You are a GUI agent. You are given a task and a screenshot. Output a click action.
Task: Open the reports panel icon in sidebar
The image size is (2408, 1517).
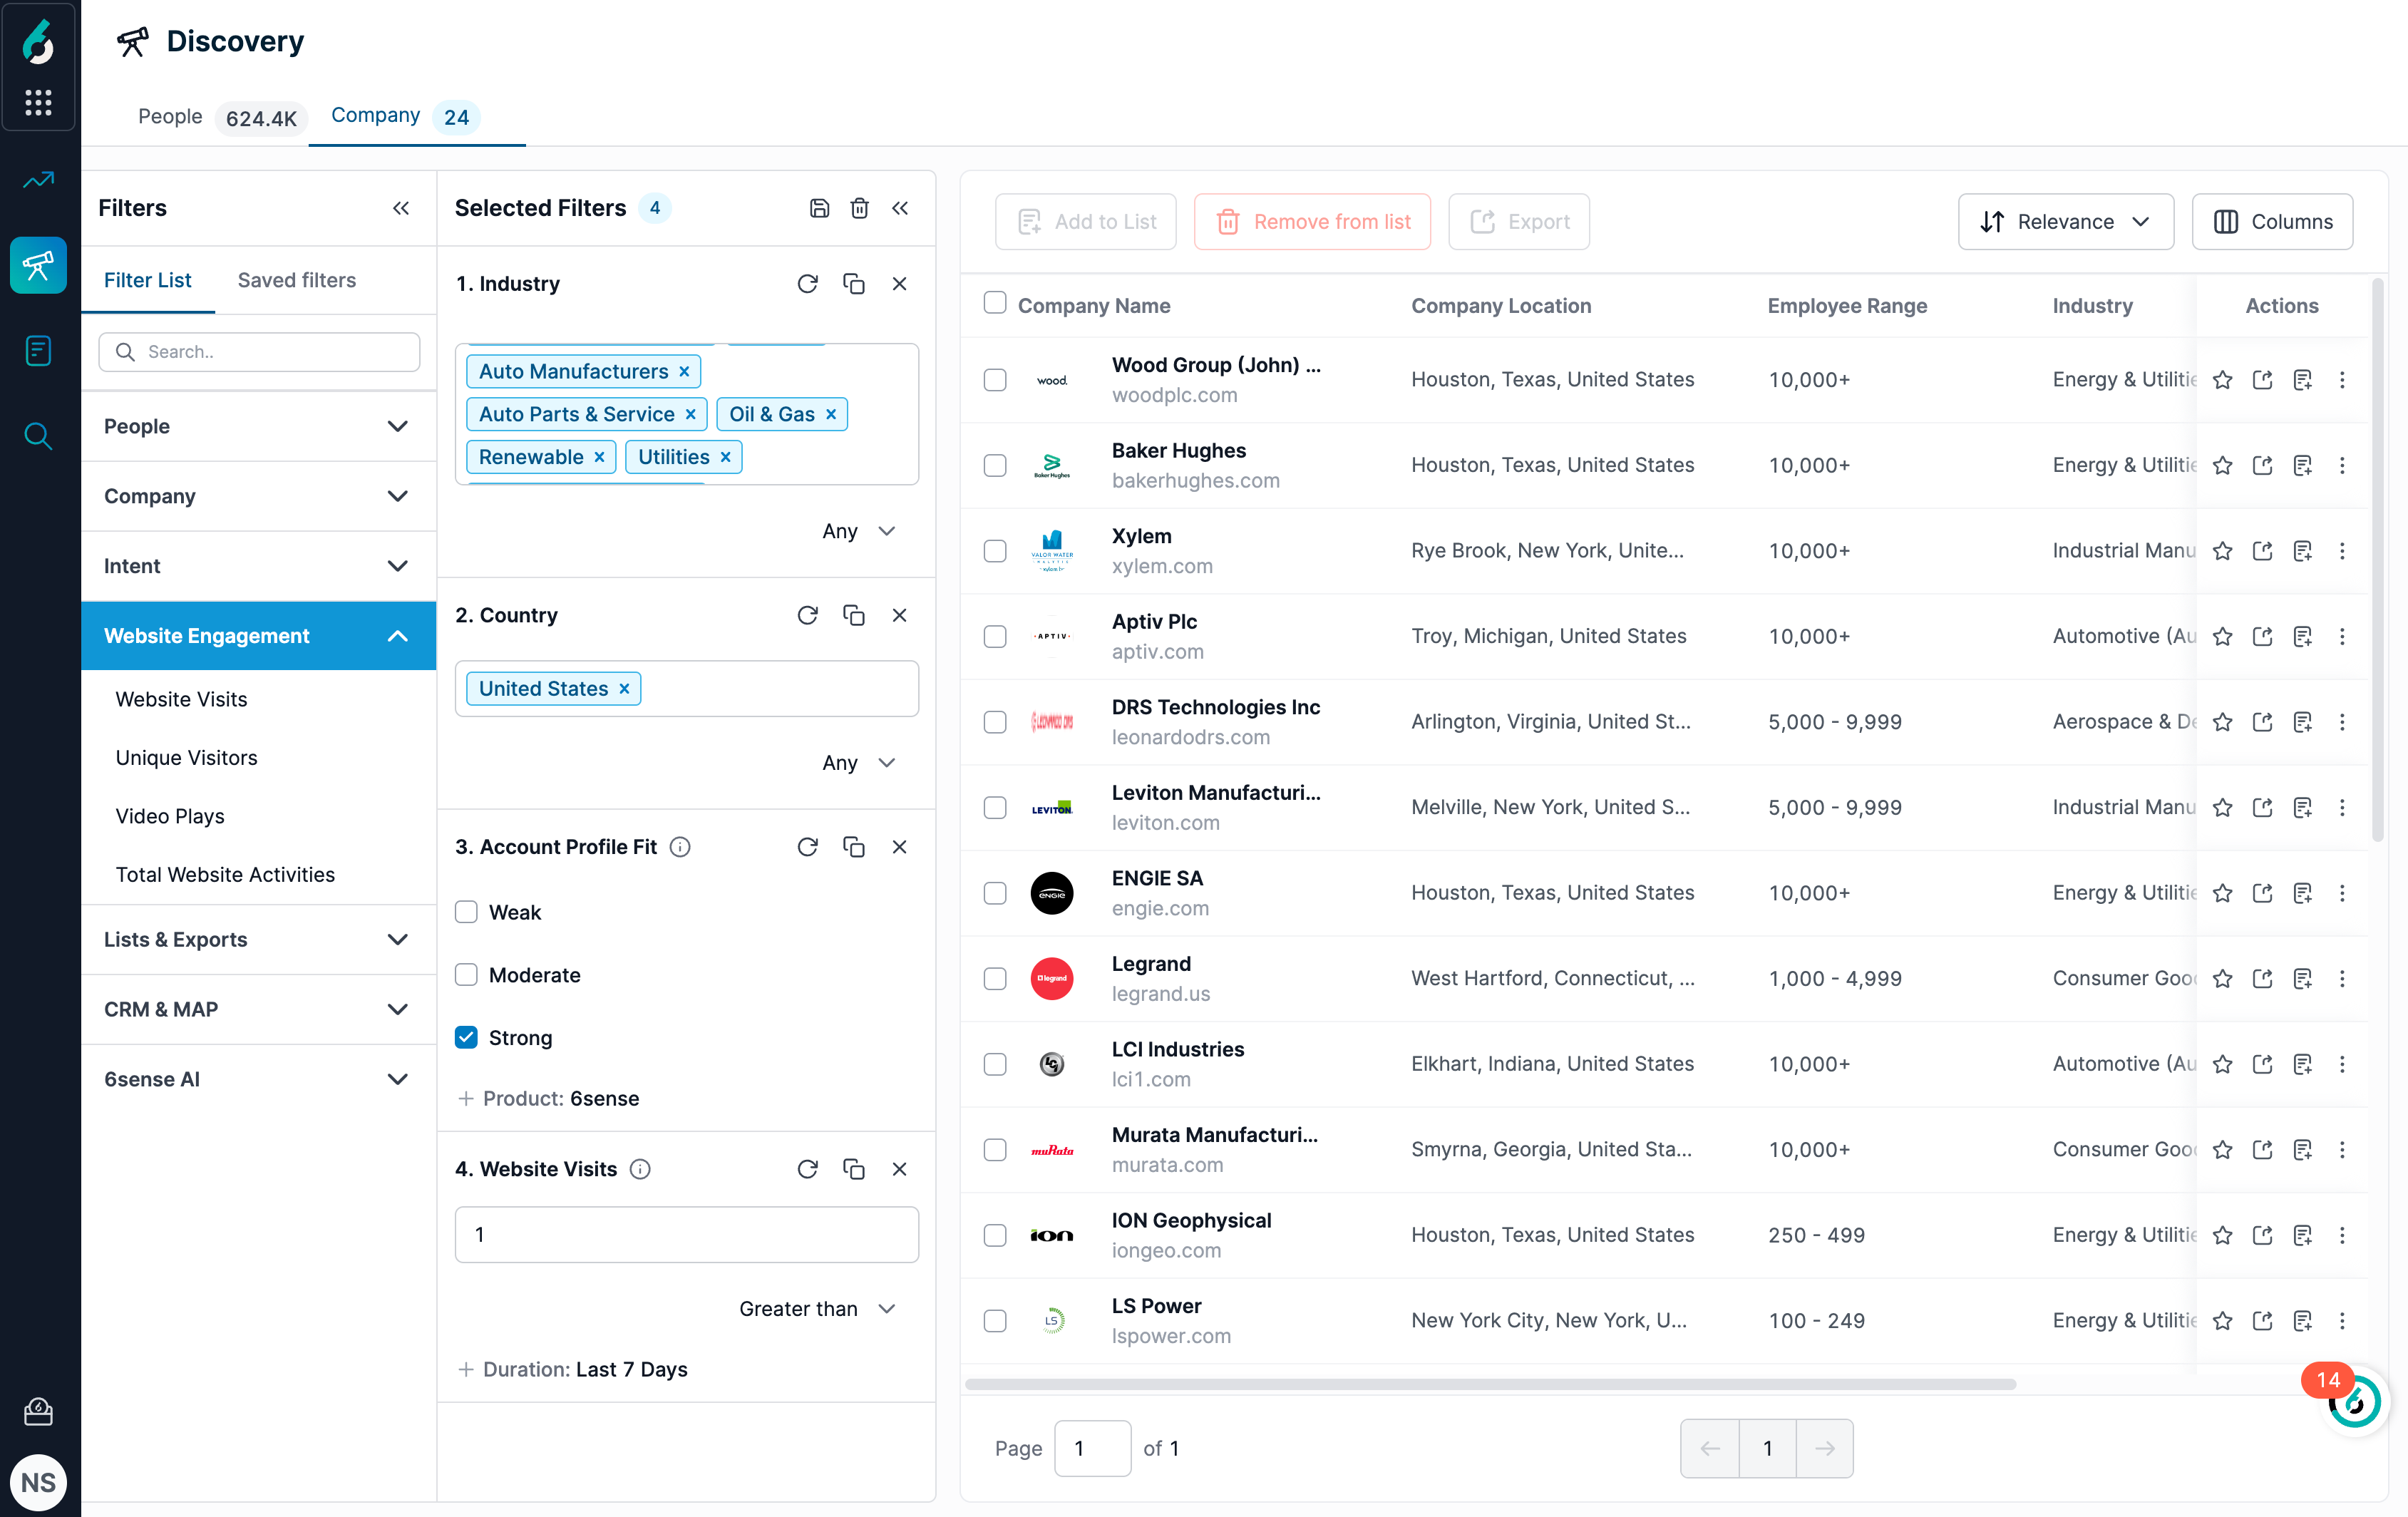[x=38, y=350]
